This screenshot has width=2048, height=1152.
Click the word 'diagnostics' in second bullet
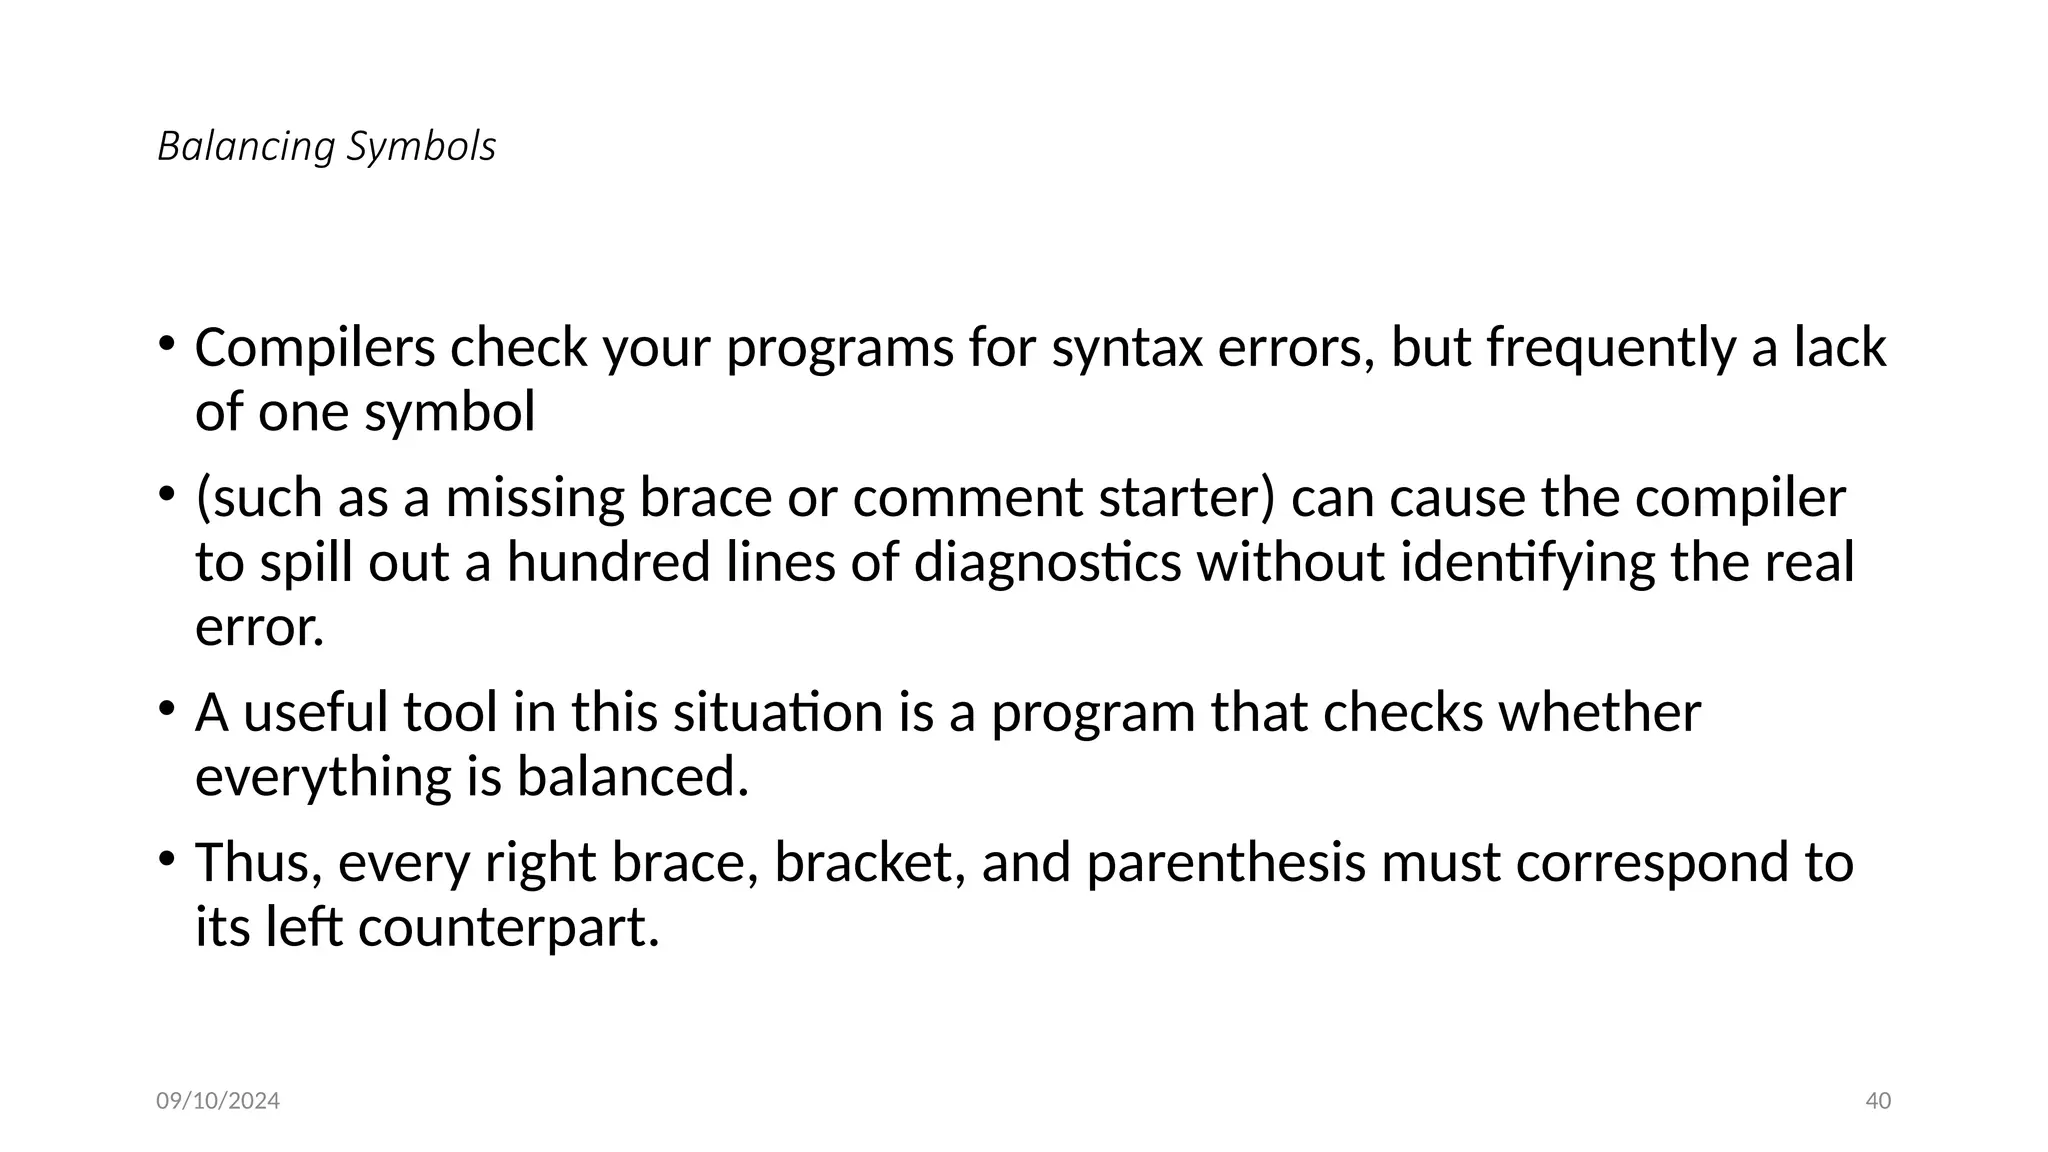1048,562
